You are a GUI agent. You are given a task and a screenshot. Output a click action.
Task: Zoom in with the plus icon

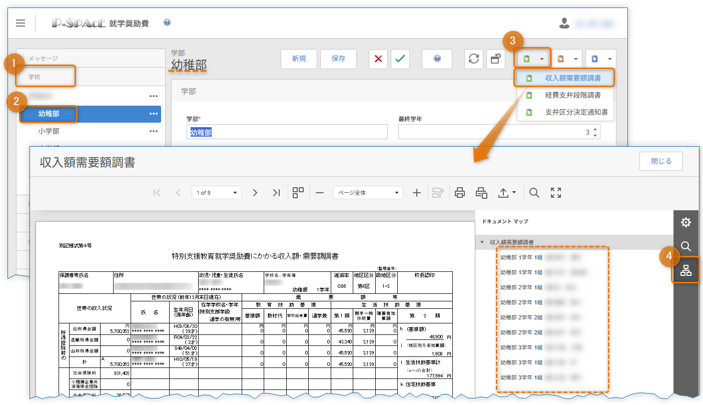(x=417, y=193)
